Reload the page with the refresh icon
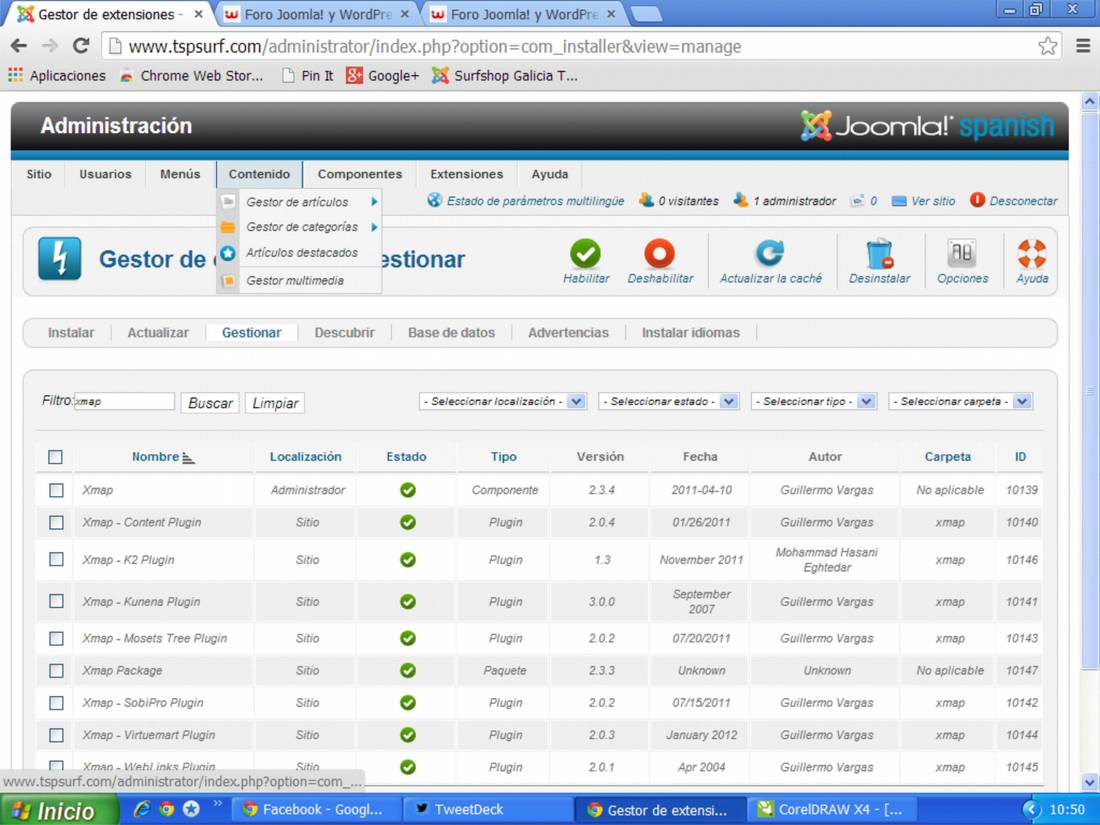The image size is (1100, 825). [x=81, y=46]
